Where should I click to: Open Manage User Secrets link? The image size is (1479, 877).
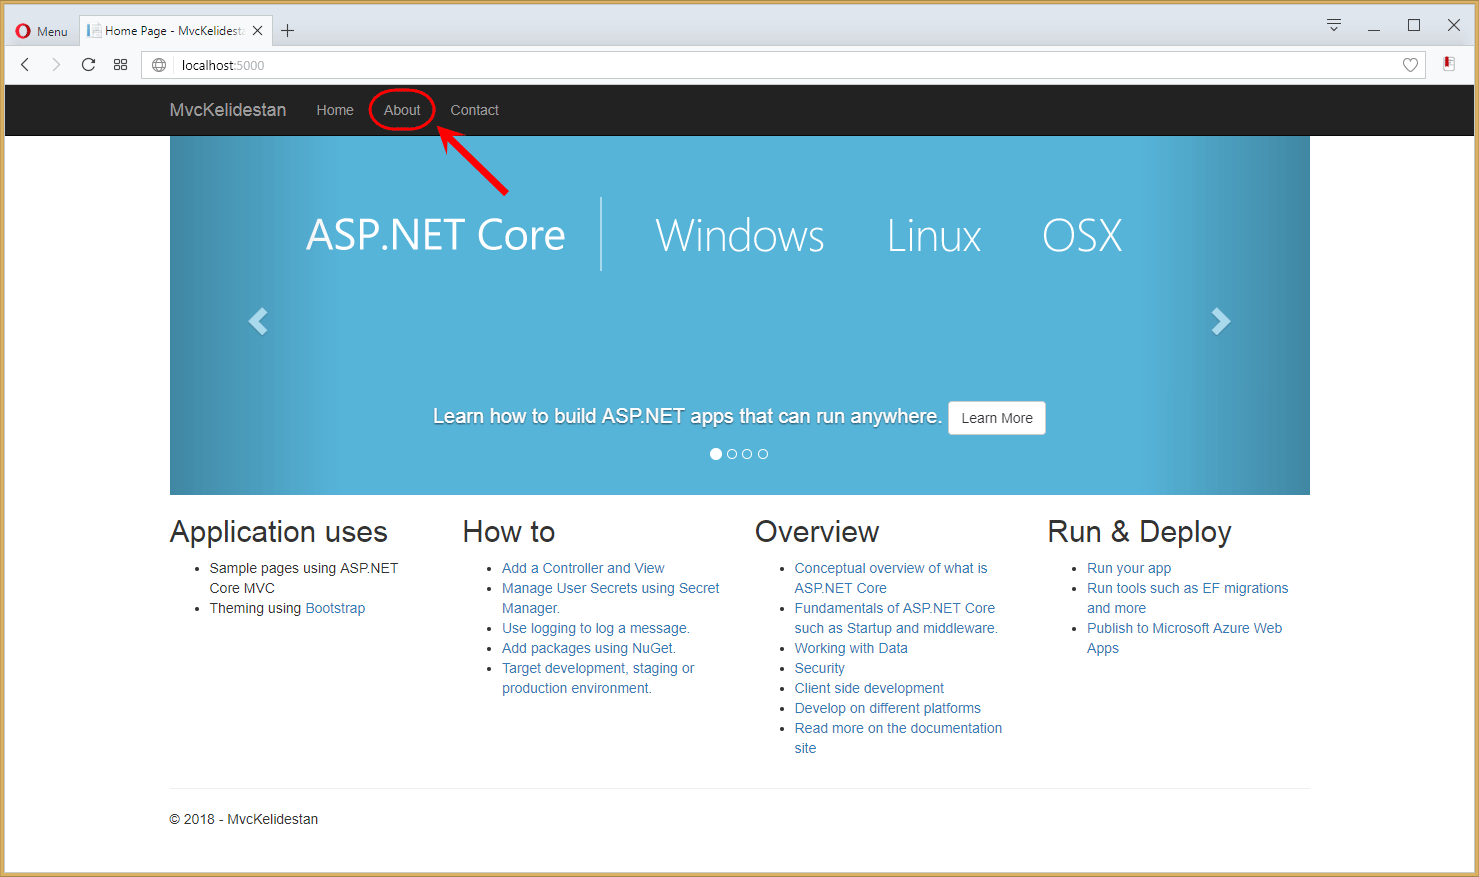point(610,598)
